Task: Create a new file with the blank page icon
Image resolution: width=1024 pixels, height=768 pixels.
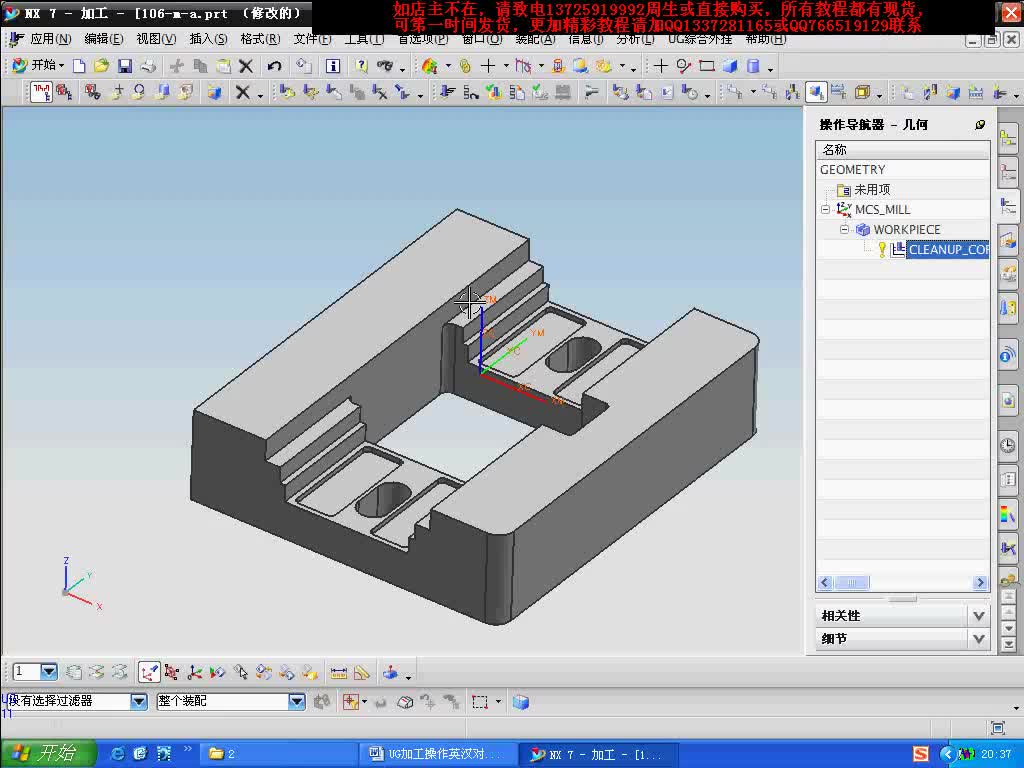Action: point(79,66)
